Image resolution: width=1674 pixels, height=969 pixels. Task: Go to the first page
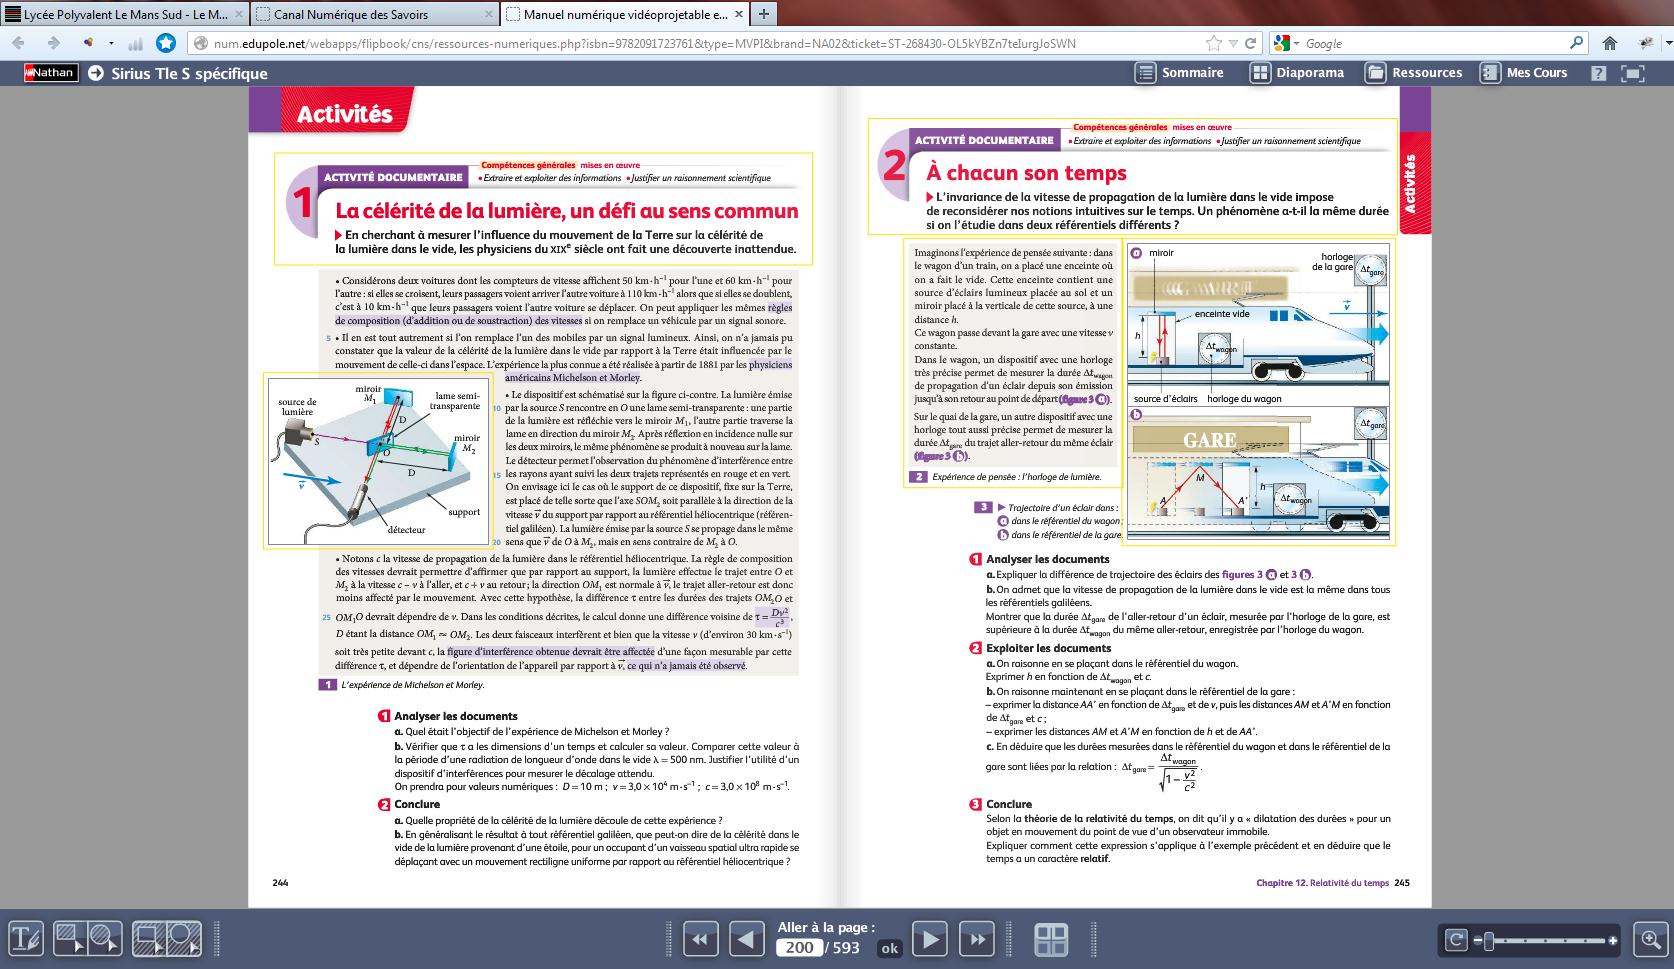(700, 939)
